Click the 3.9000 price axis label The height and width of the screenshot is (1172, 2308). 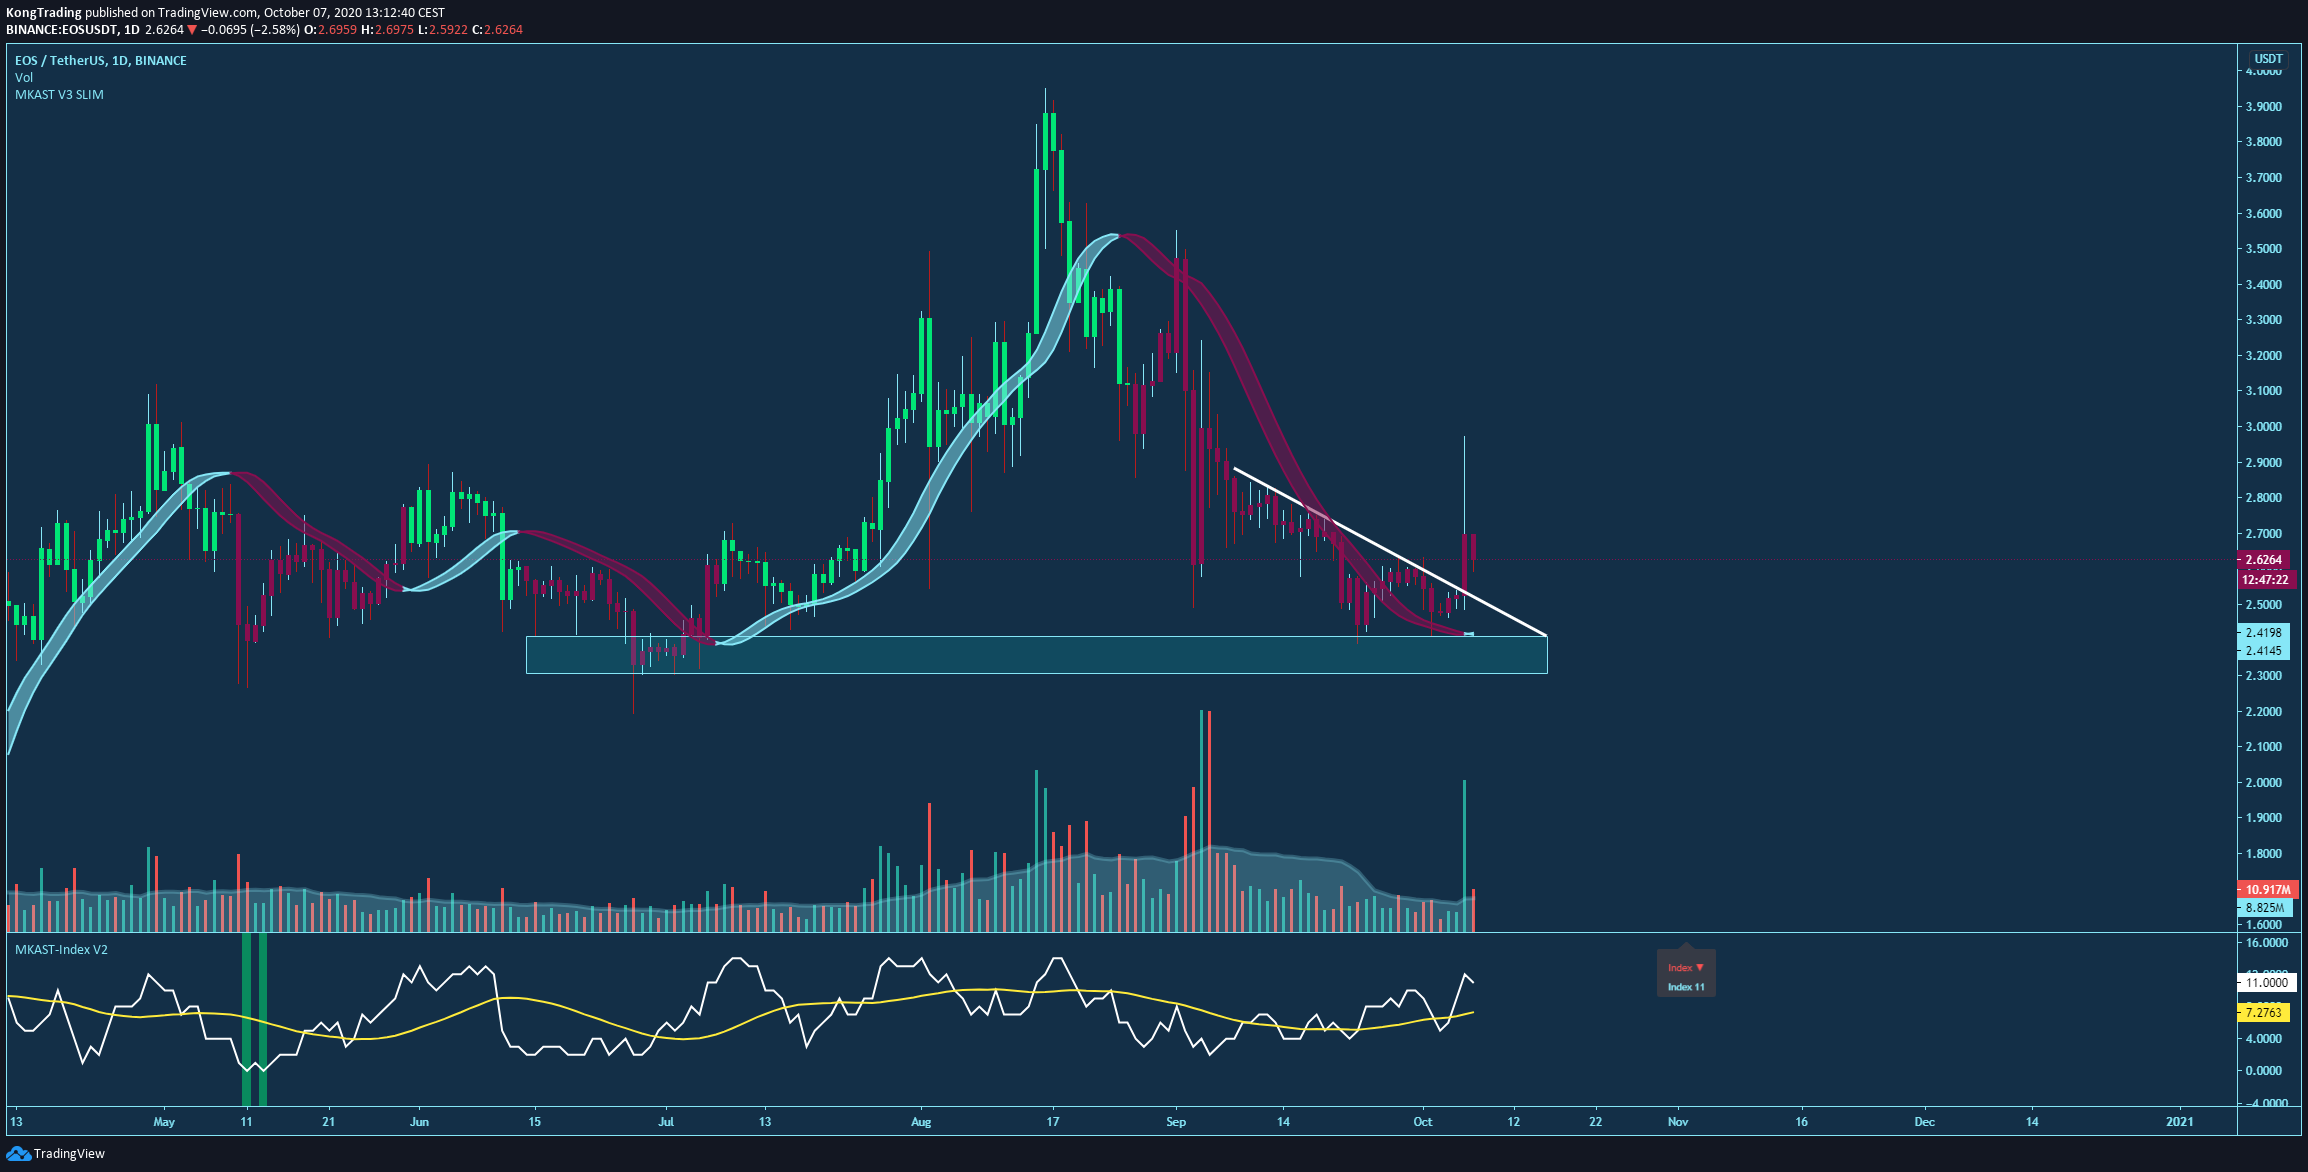2263,107
